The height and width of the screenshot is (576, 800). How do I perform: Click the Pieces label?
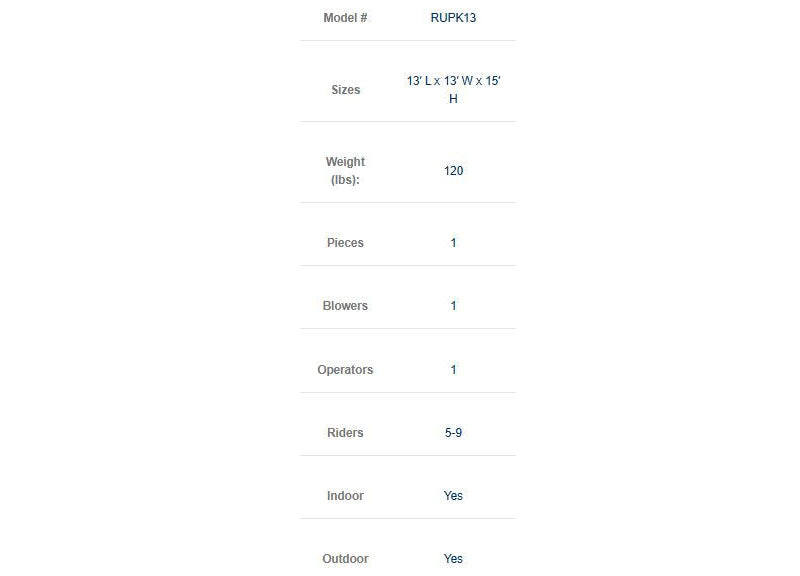[345, 243]
